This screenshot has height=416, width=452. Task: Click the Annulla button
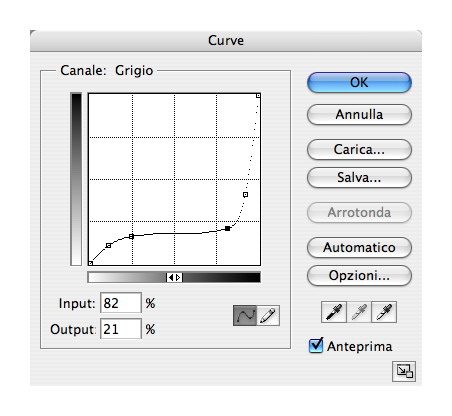359,114
